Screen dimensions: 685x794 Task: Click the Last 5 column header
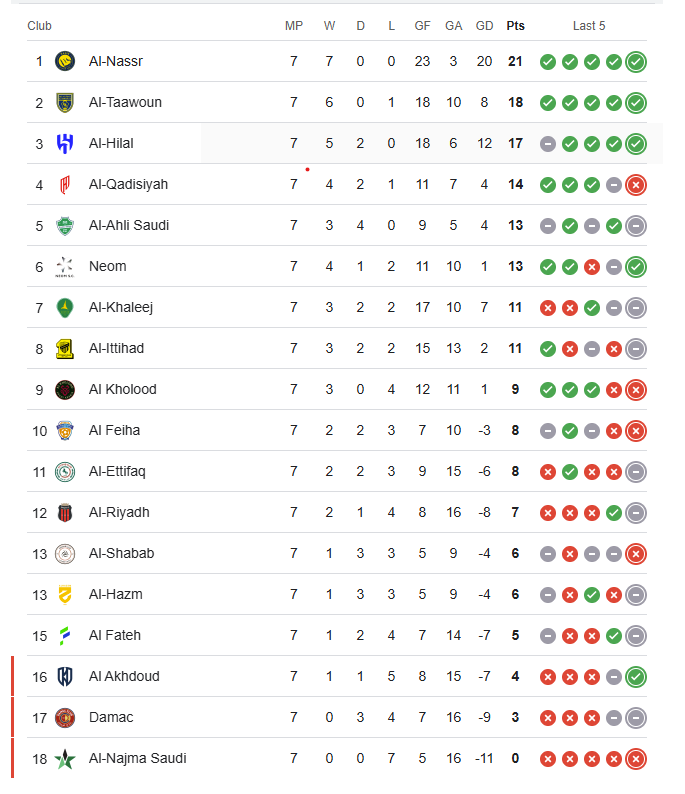(x=589, y=26)
